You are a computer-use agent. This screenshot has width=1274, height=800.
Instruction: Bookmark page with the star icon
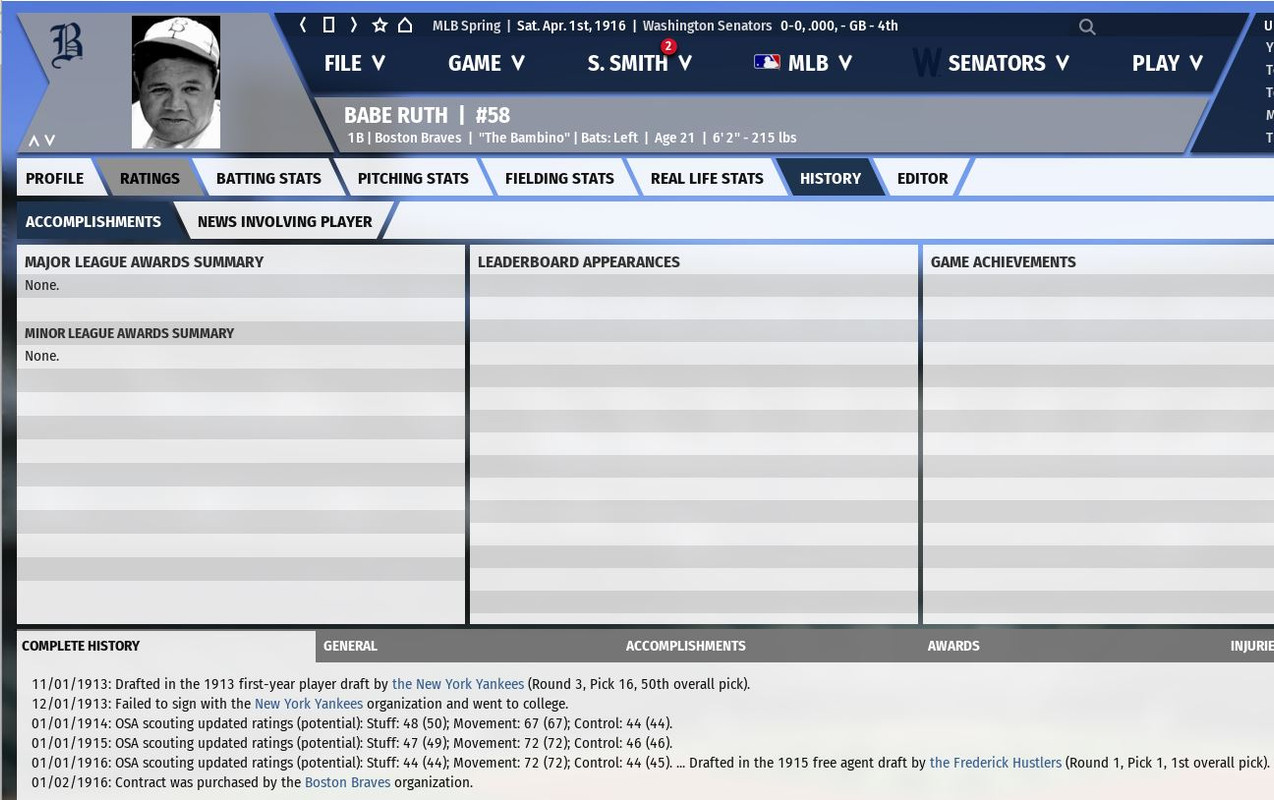(380, 25)
